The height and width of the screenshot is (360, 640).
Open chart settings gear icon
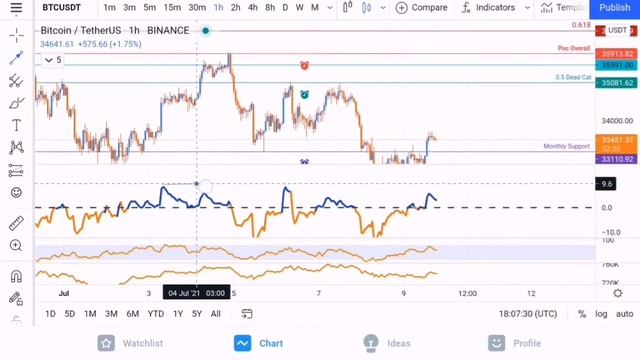point(618,293)
